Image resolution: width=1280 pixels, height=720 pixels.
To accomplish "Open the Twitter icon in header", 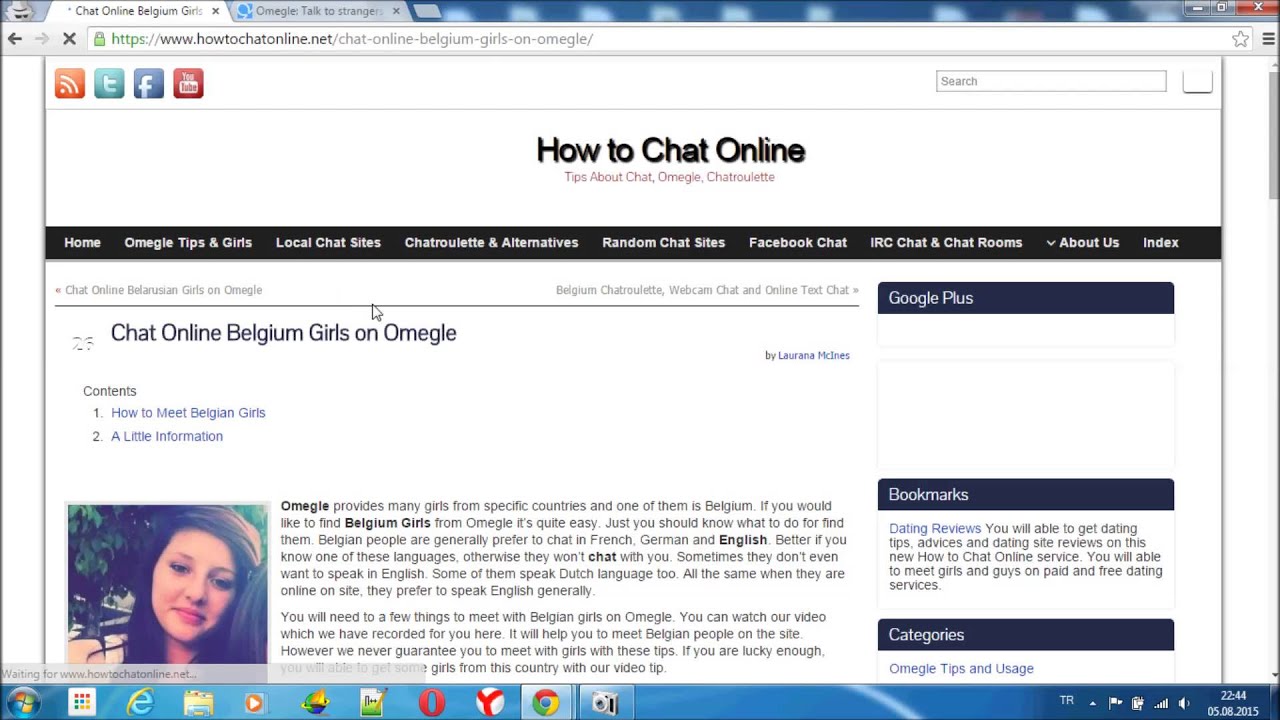I will coord(109,84).
